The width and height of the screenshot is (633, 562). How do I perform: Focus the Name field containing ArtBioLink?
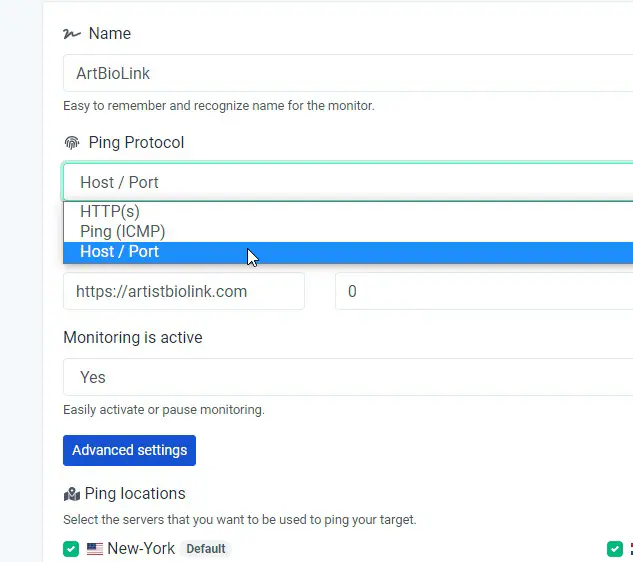tap(348, 73)
